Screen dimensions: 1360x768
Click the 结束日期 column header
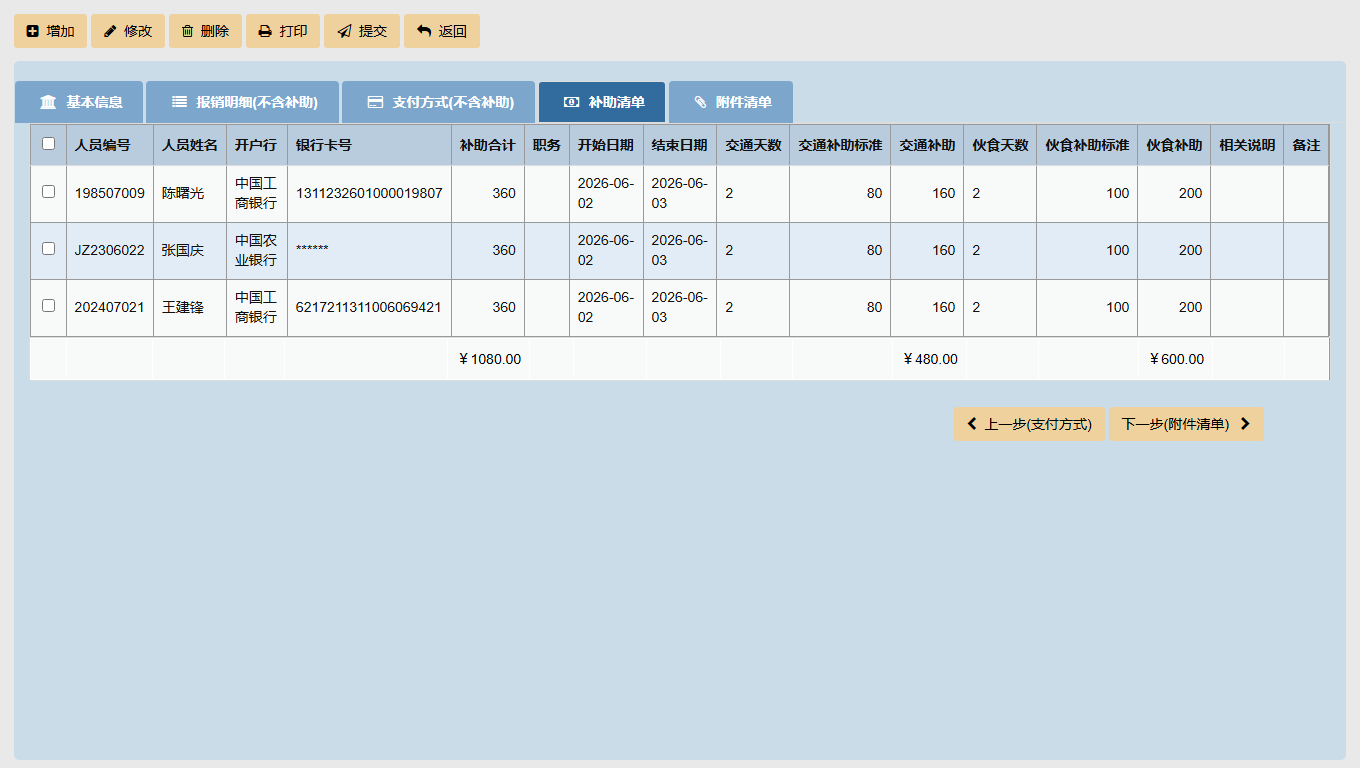pos(680,145)
